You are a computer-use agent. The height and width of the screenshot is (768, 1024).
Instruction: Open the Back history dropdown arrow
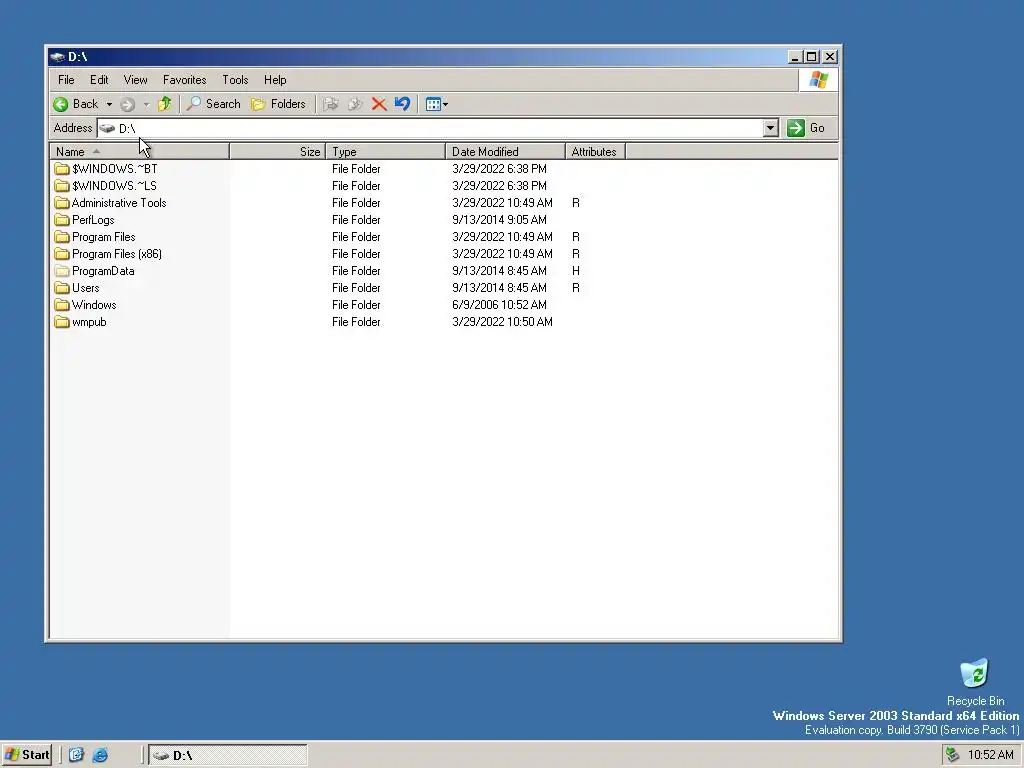109,104
